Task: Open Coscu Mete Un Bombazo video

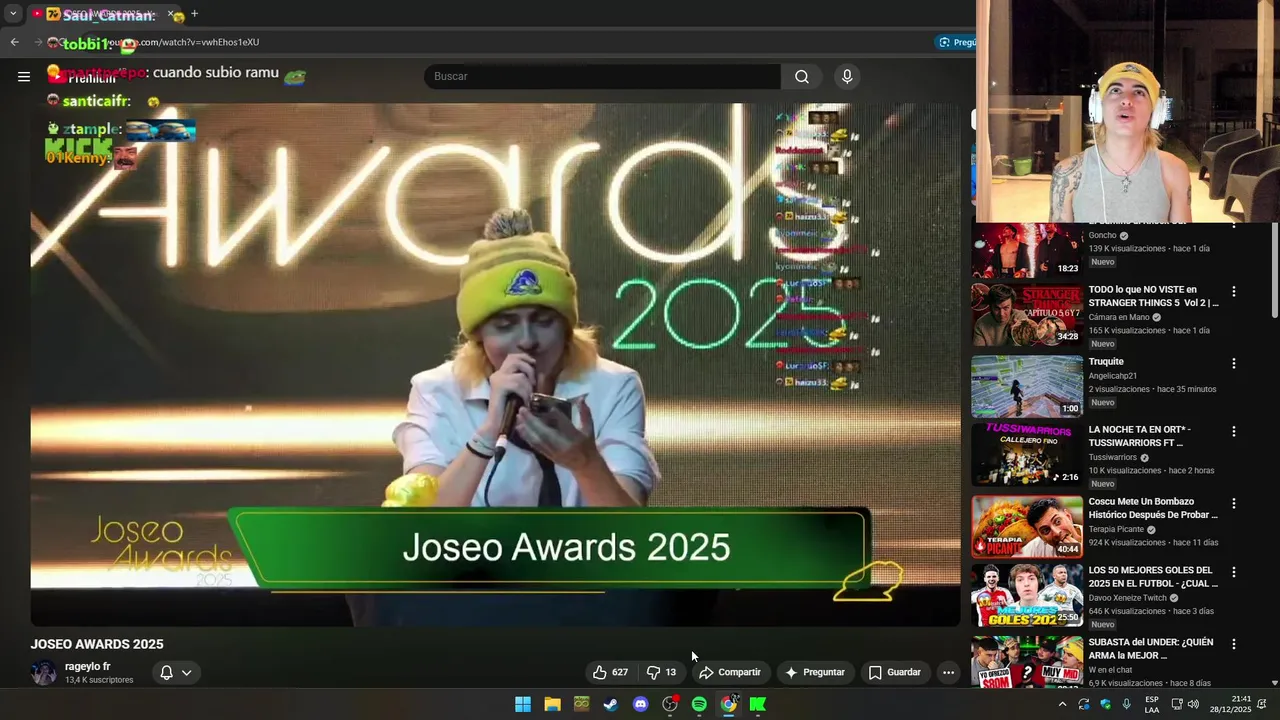Action: click(1153, 508)
